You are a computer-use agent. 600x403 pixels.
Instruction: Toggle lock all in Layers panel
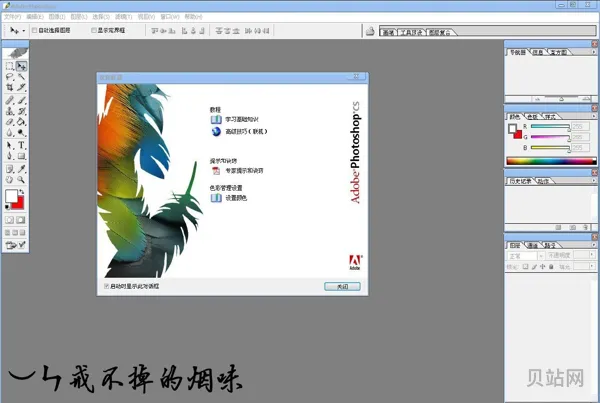[551, 266]
